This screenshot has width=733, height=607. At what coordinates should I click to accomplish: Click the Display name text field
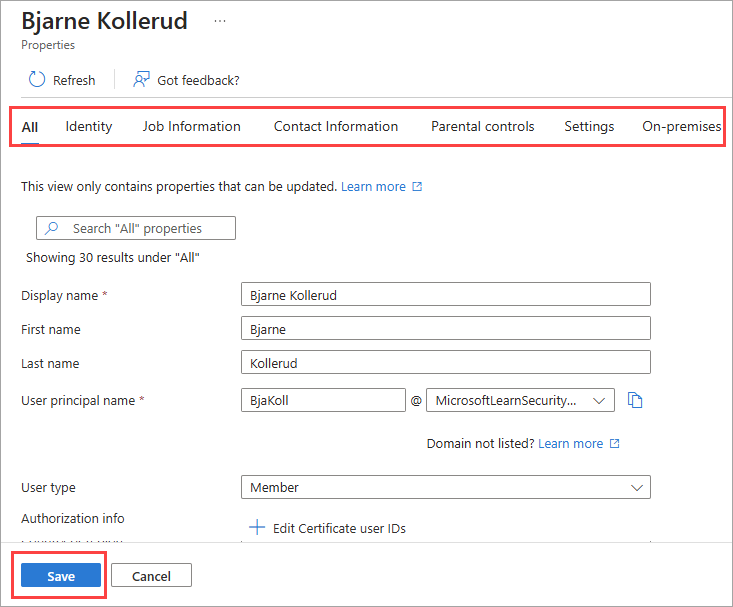446,295
